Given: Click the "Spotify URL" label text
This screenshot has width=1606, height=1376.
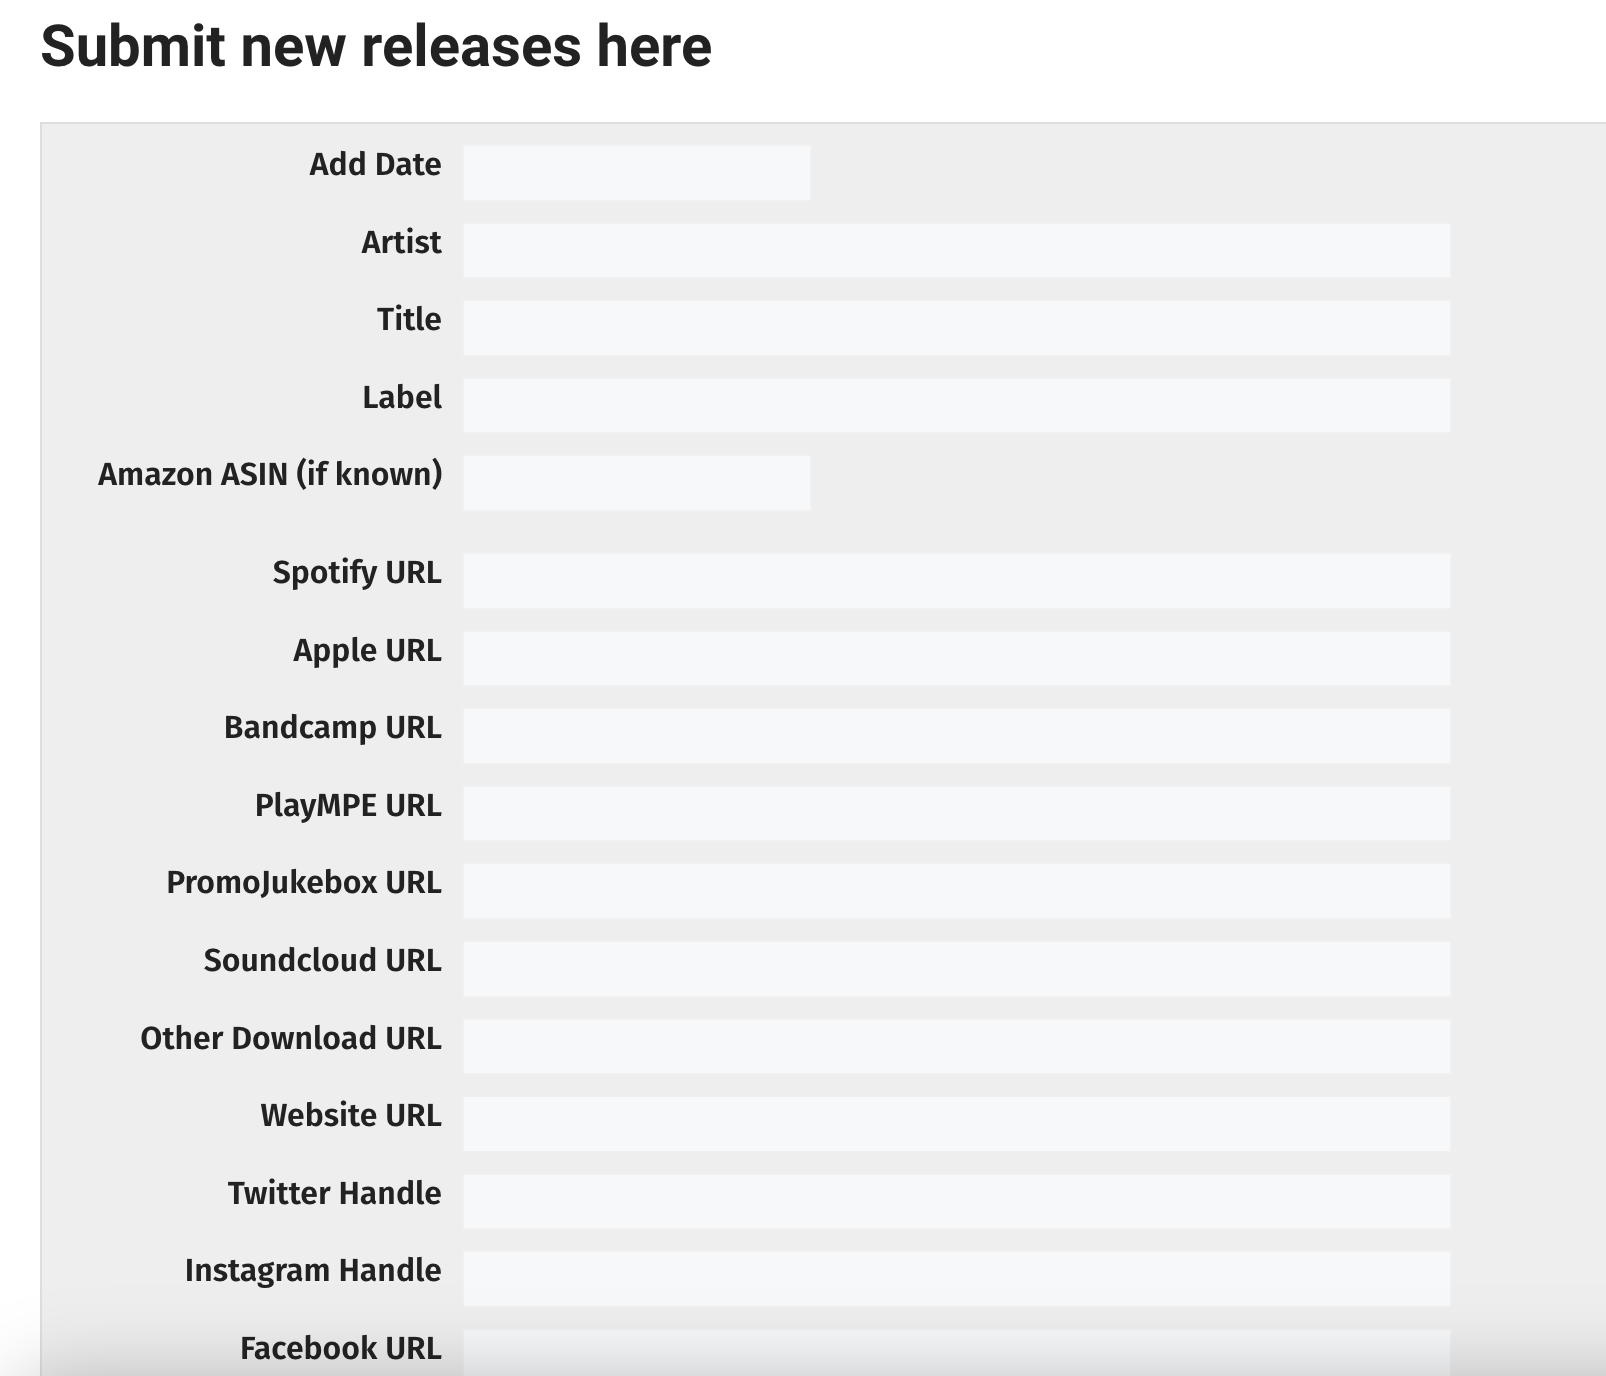Looking at the screenshot, I should coord(356,572).
